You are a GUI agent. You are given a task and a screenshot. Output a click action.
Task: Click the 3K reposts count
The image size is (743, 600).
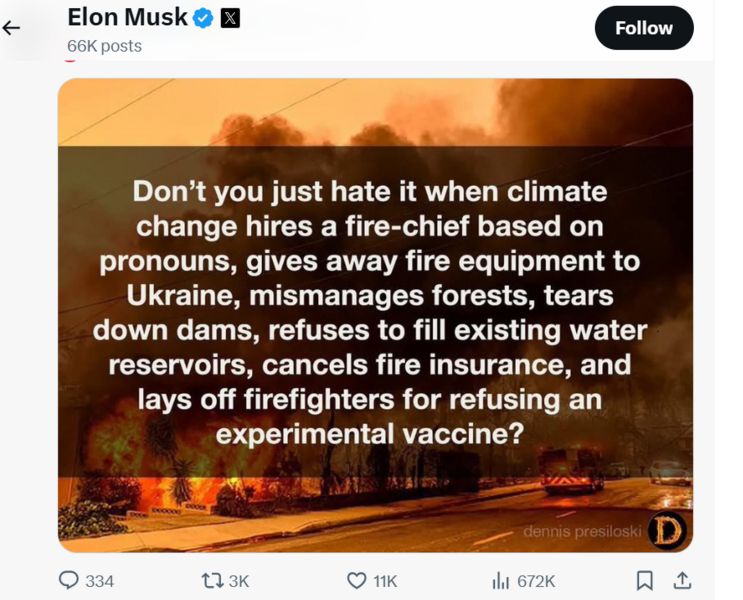tap(238, 581)
